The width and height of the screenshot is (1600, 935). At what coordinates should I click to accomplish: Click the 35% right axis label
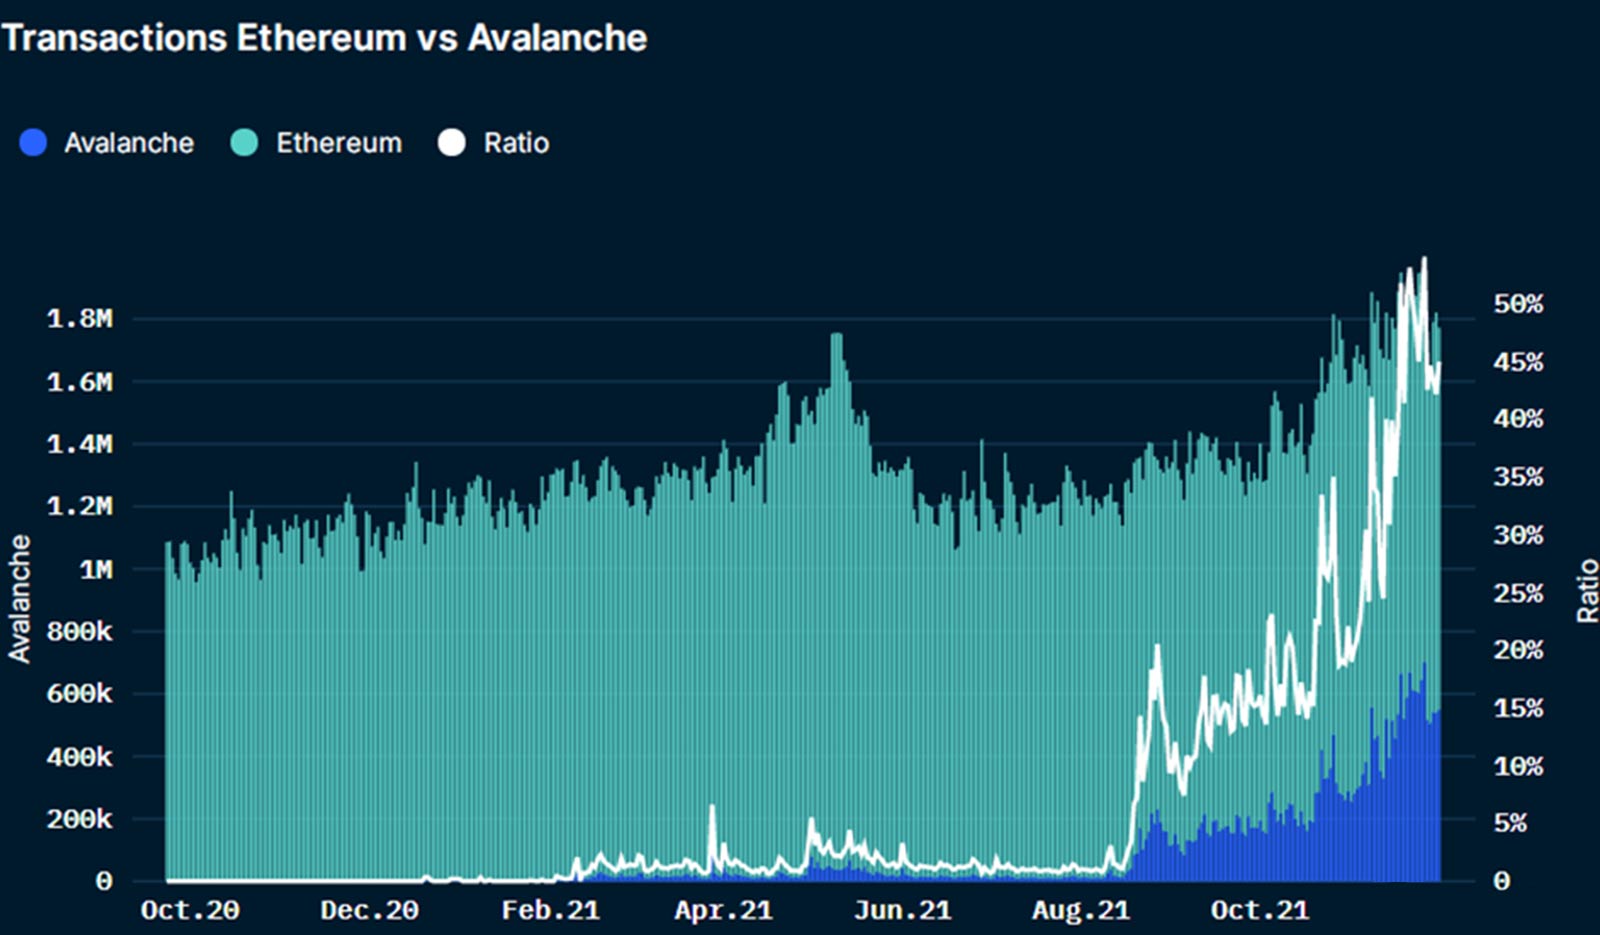1518,476
